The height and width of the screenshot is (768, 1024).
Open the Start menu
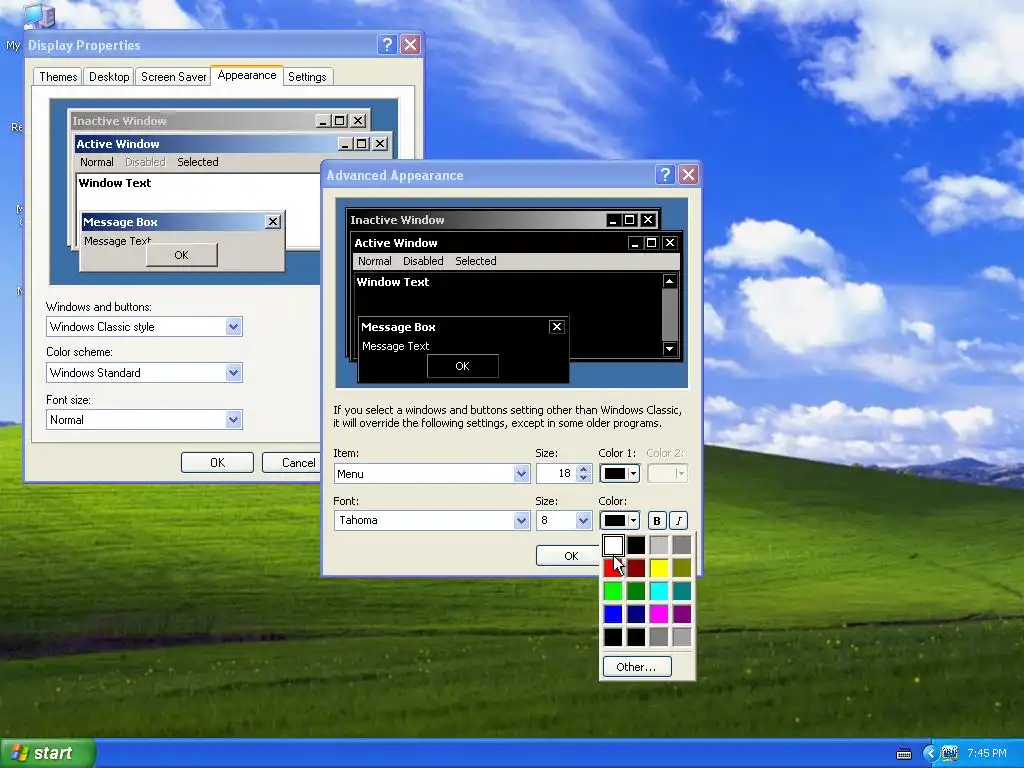click(x=47, y=753)
